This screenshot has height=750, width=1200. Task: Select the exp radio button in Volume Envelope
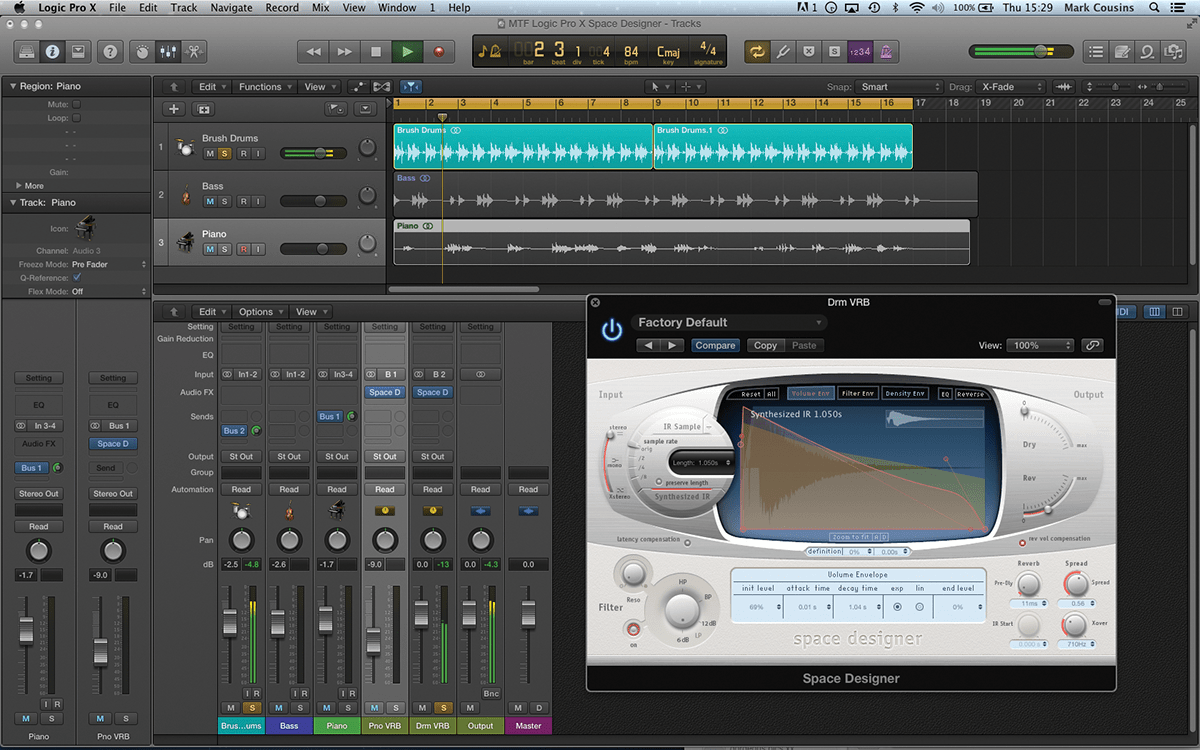tap(897, 607)
